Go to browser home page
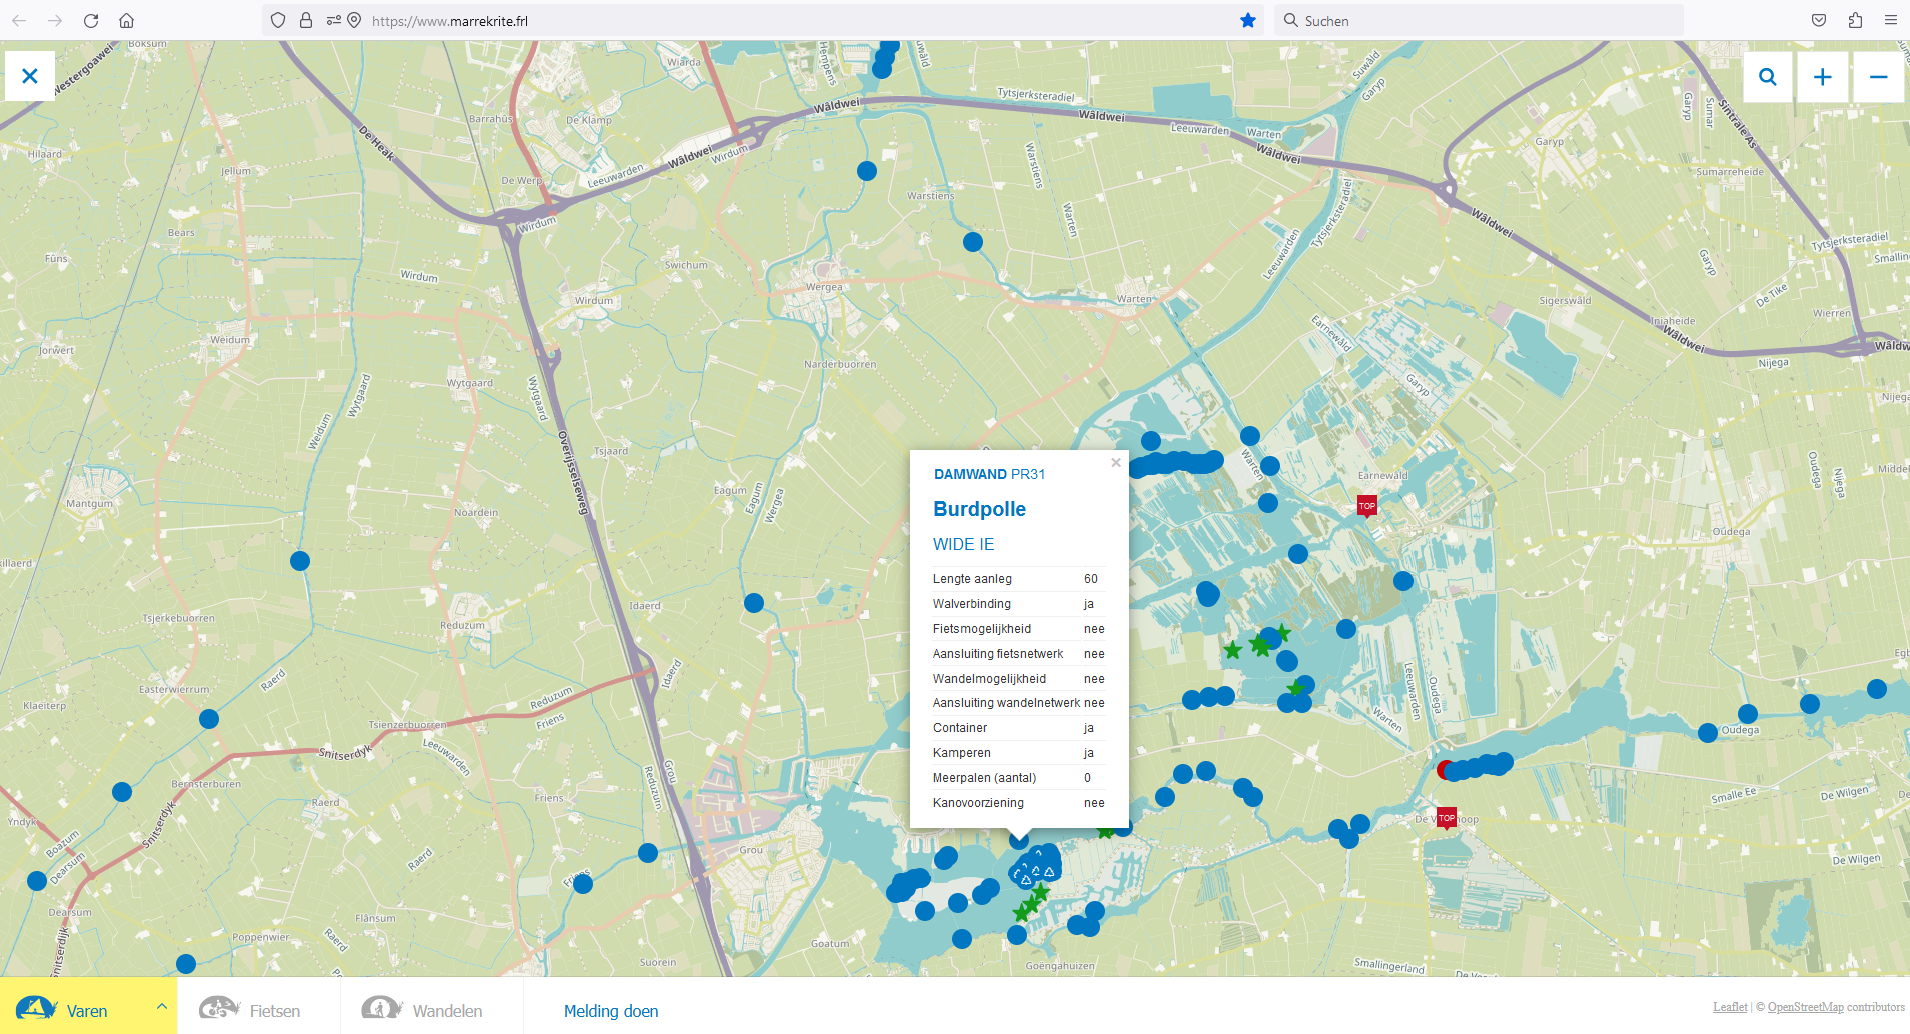The height and width of the screenshot is (1034, 1910). coord(126,20)
